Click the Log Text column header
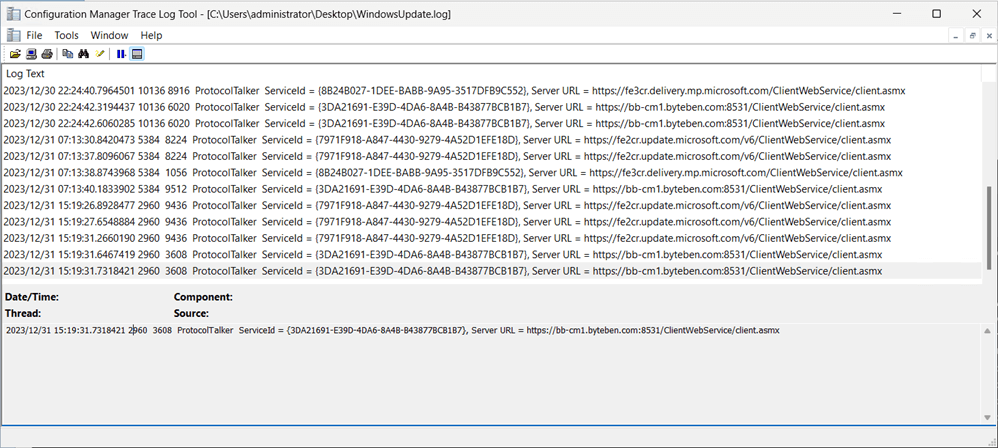The width and height of the screenshot is (999, 448). coord(491,74)
